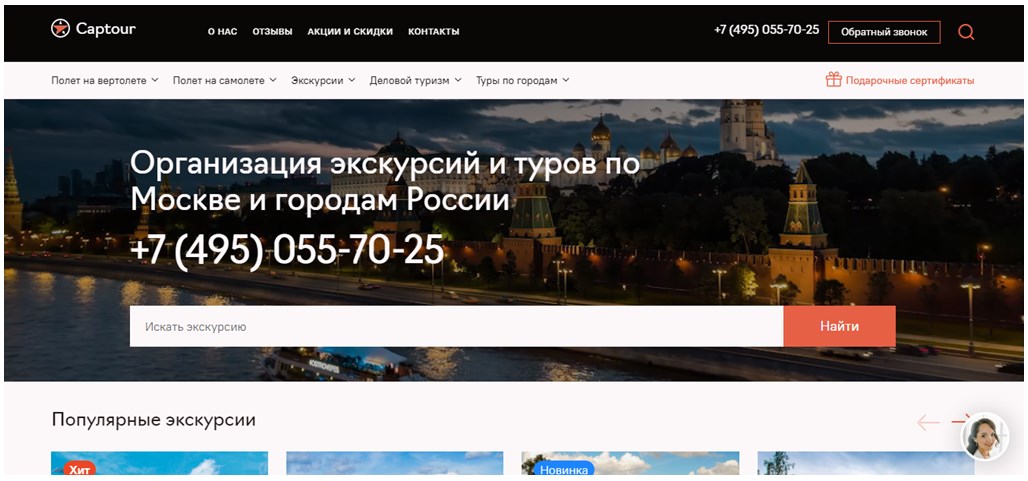Viewport: 1028px width, 481px height.
Task: Open the excursion card labeled Хит
Action: click(159, 463)
